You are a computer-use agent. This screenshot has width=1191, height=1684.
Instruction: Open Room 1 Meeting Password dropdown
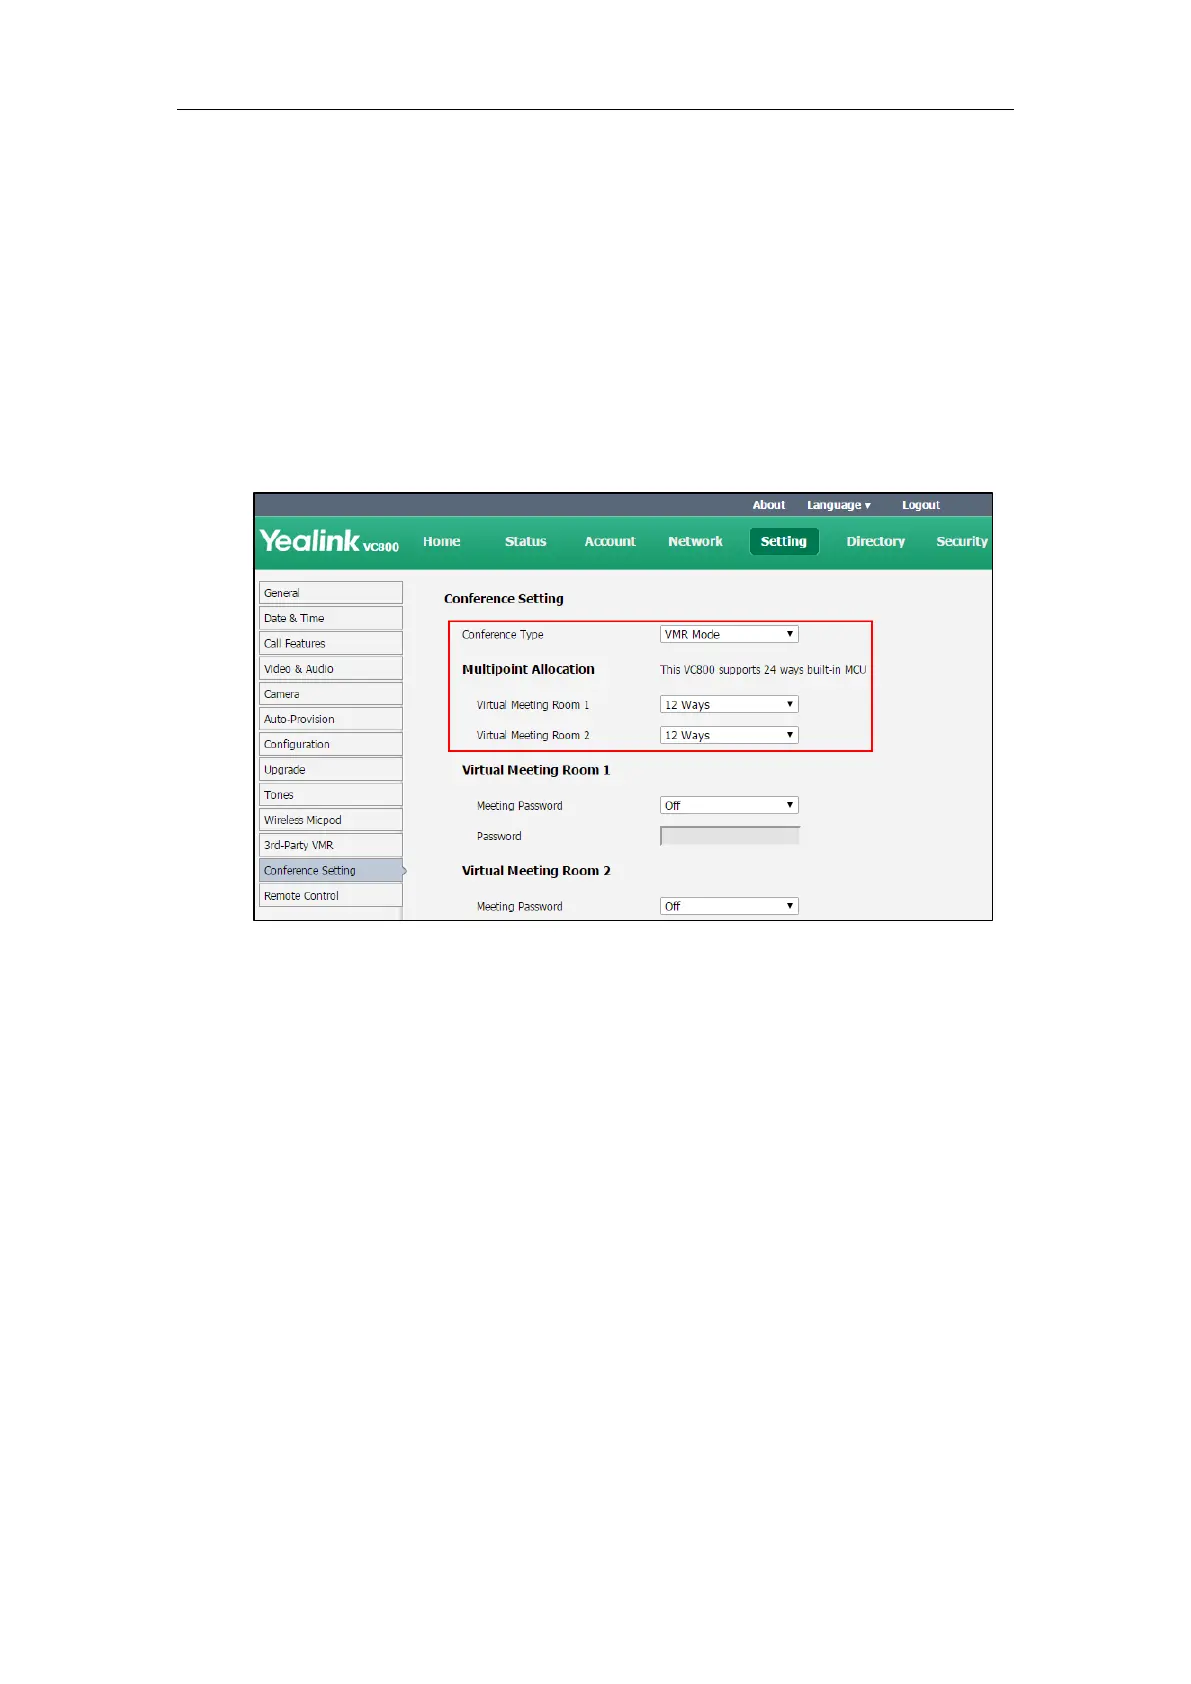click(x=729, y=805)
